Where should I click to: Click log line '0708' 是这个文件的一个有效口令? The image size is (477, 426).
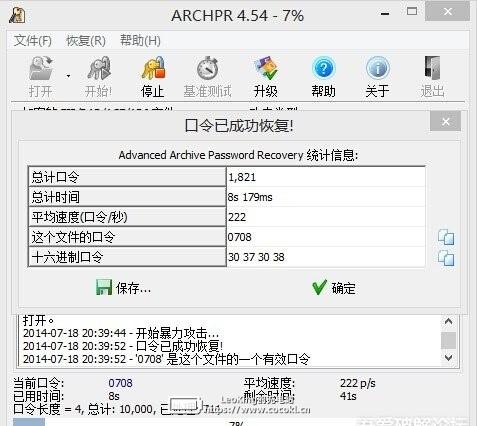(166, 359)
